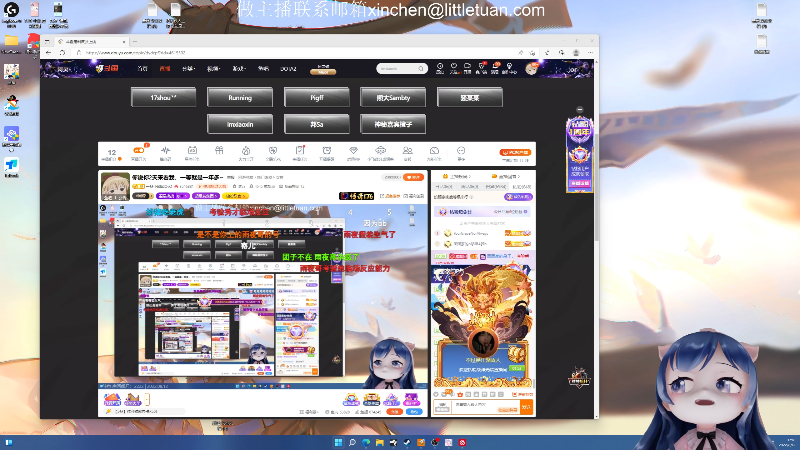Open the Windows Start button on taskbar

[x=338, y=442]
